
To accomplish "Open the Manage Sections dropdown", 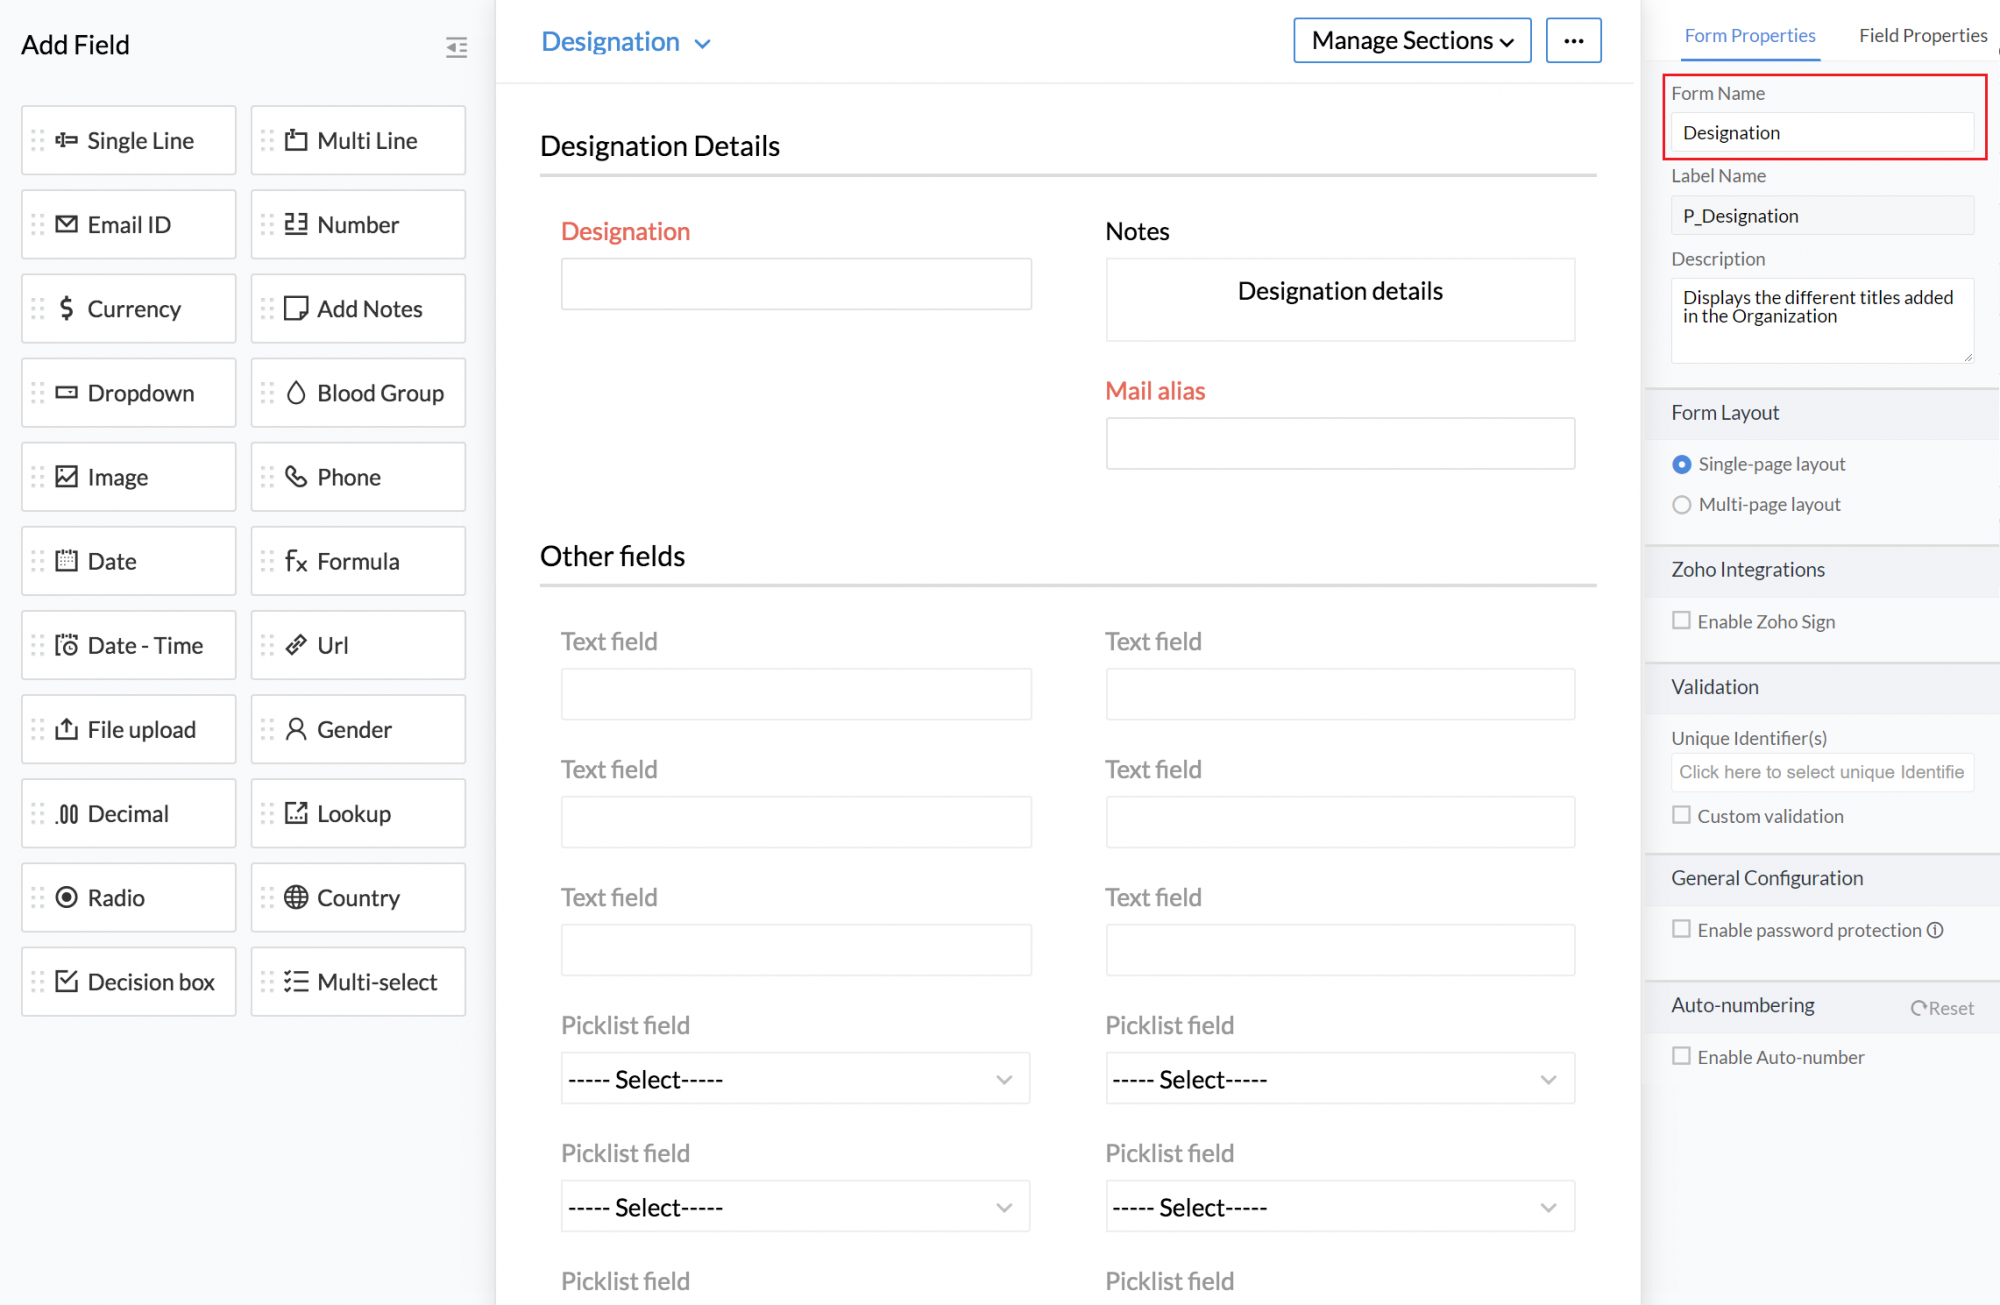I will pos(1411,40).
